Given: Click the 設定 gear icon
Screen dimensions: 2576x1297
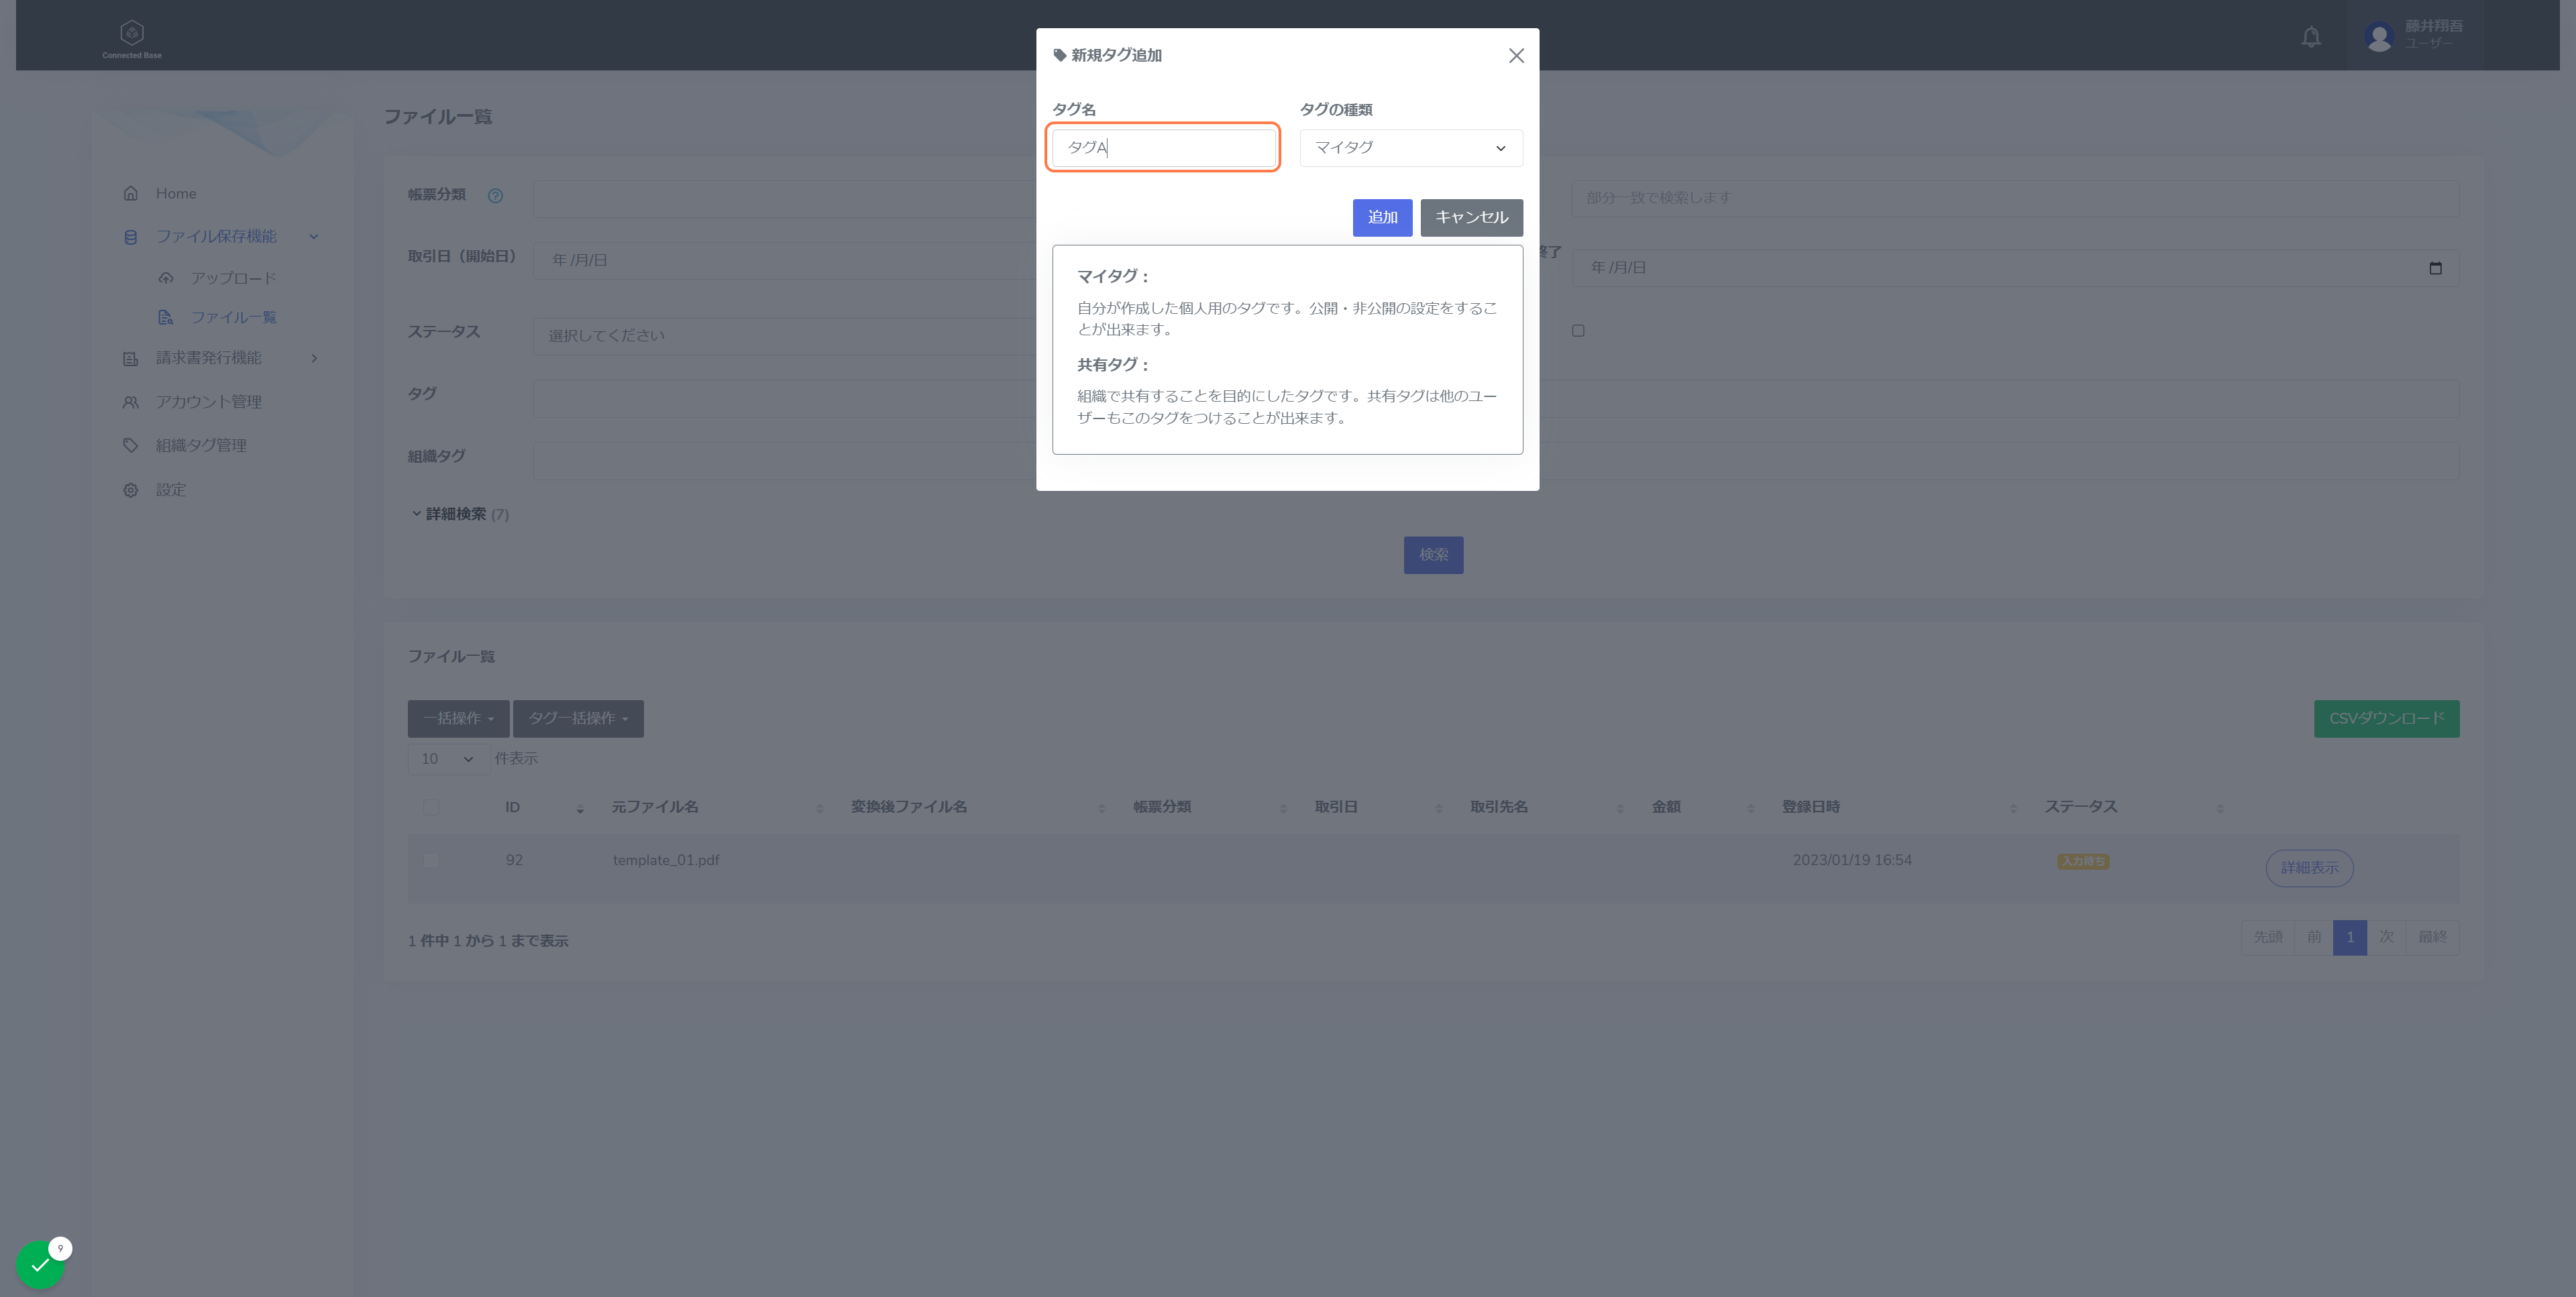Looking at the screenshot, I should (131, 490).
